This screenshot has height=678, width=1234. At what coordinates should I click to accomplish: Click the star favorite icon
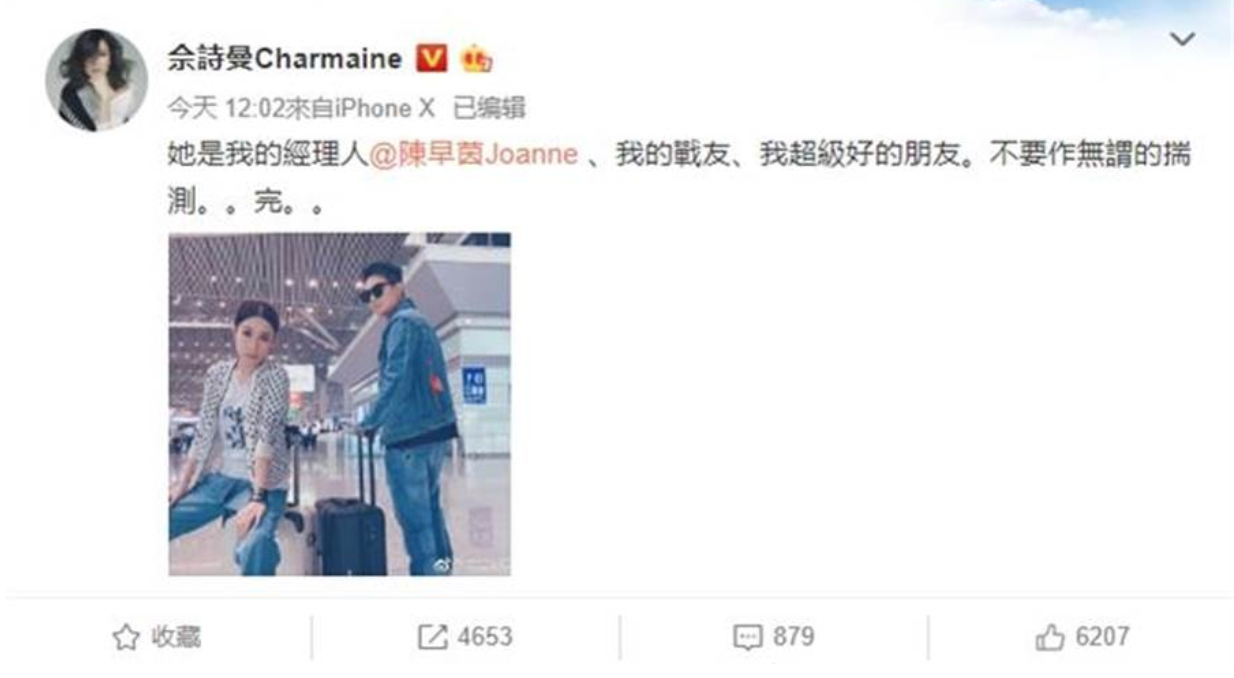coord(125,638)
